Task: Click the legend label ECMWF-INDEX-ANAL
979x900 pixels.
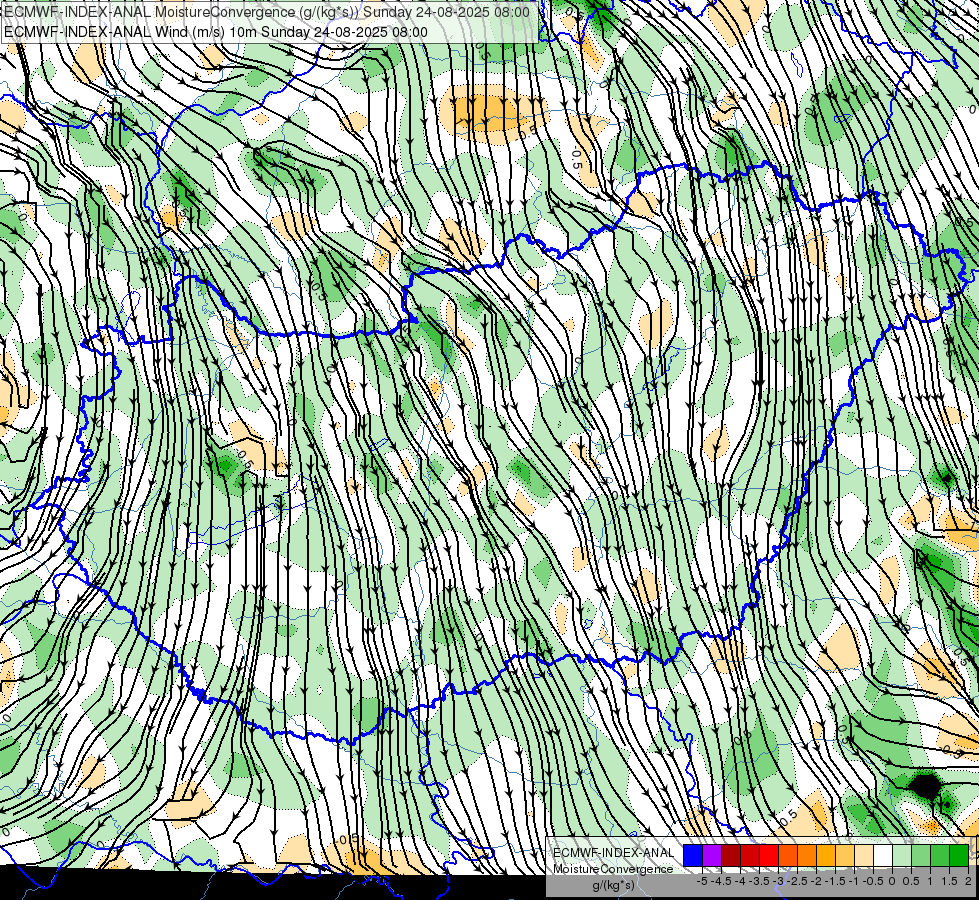Action: (614, 853)
